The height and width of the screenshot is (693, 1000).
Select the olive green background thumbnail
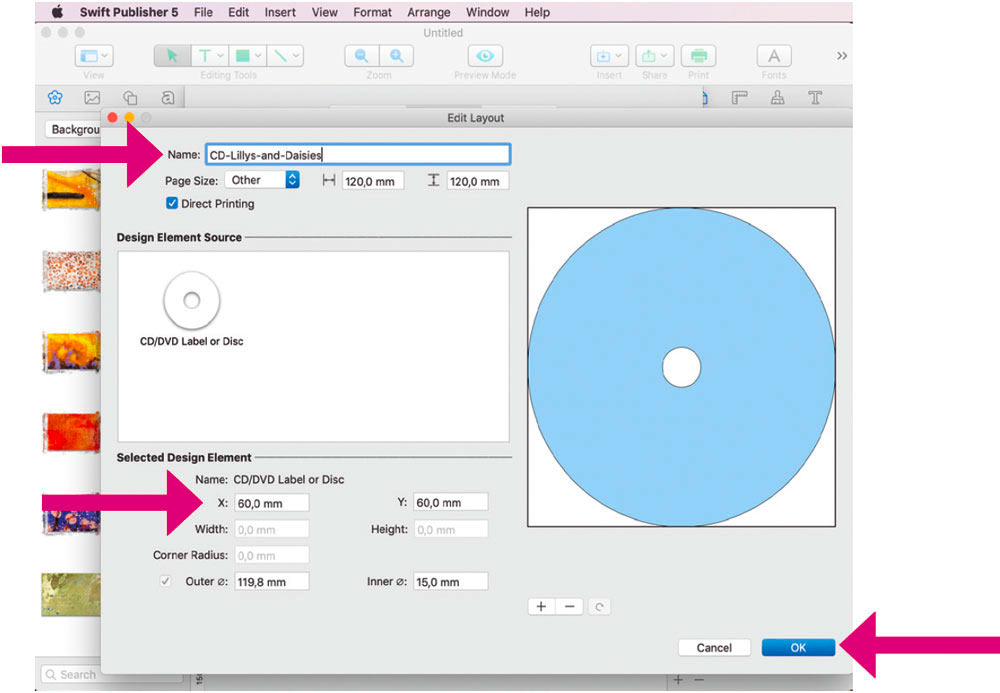[x=71, y=594]
